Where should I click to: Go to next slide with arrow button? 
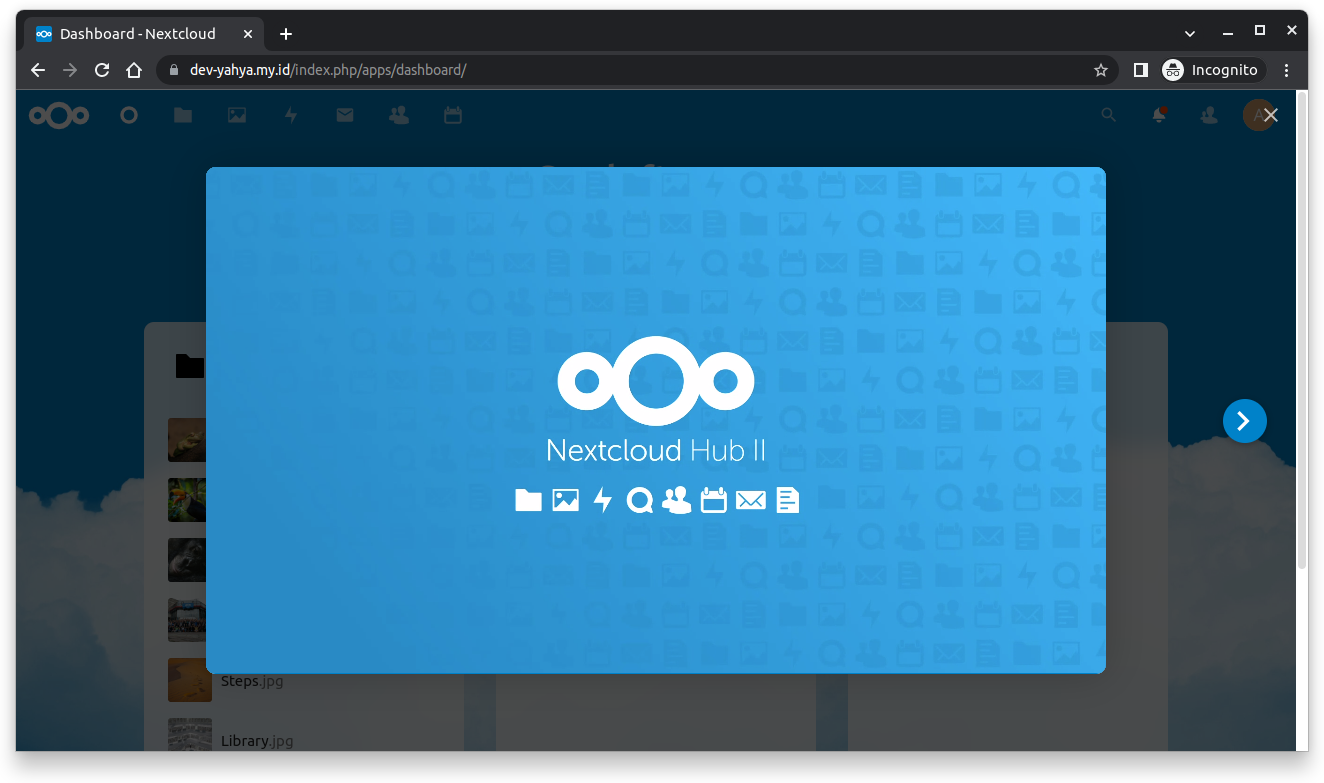click(1244, 421)
